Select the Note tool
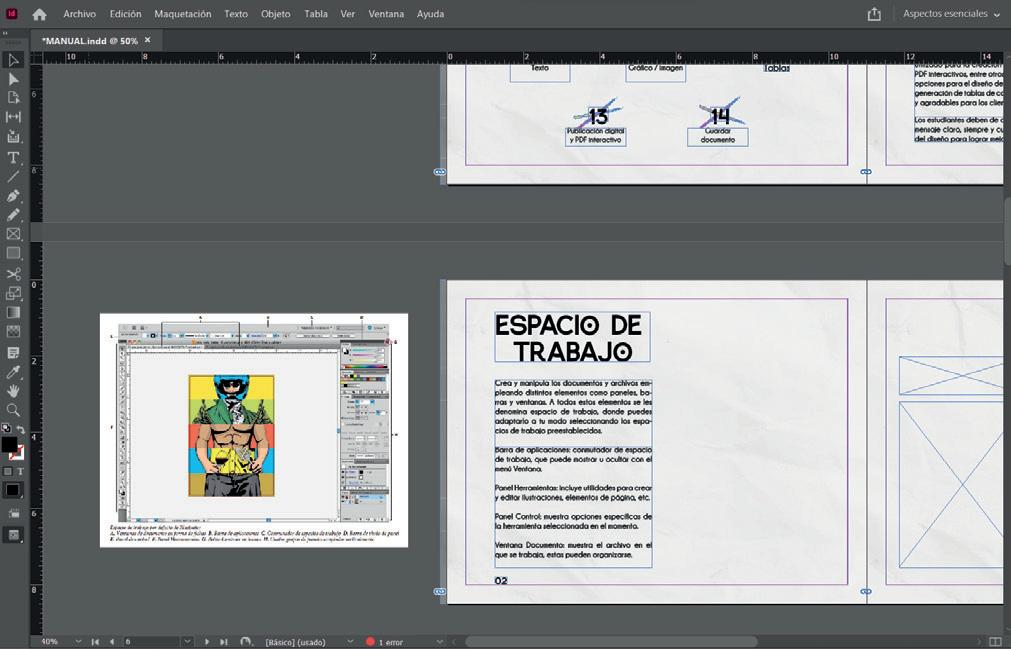1011x649 pixels. [x=13, y=353]
